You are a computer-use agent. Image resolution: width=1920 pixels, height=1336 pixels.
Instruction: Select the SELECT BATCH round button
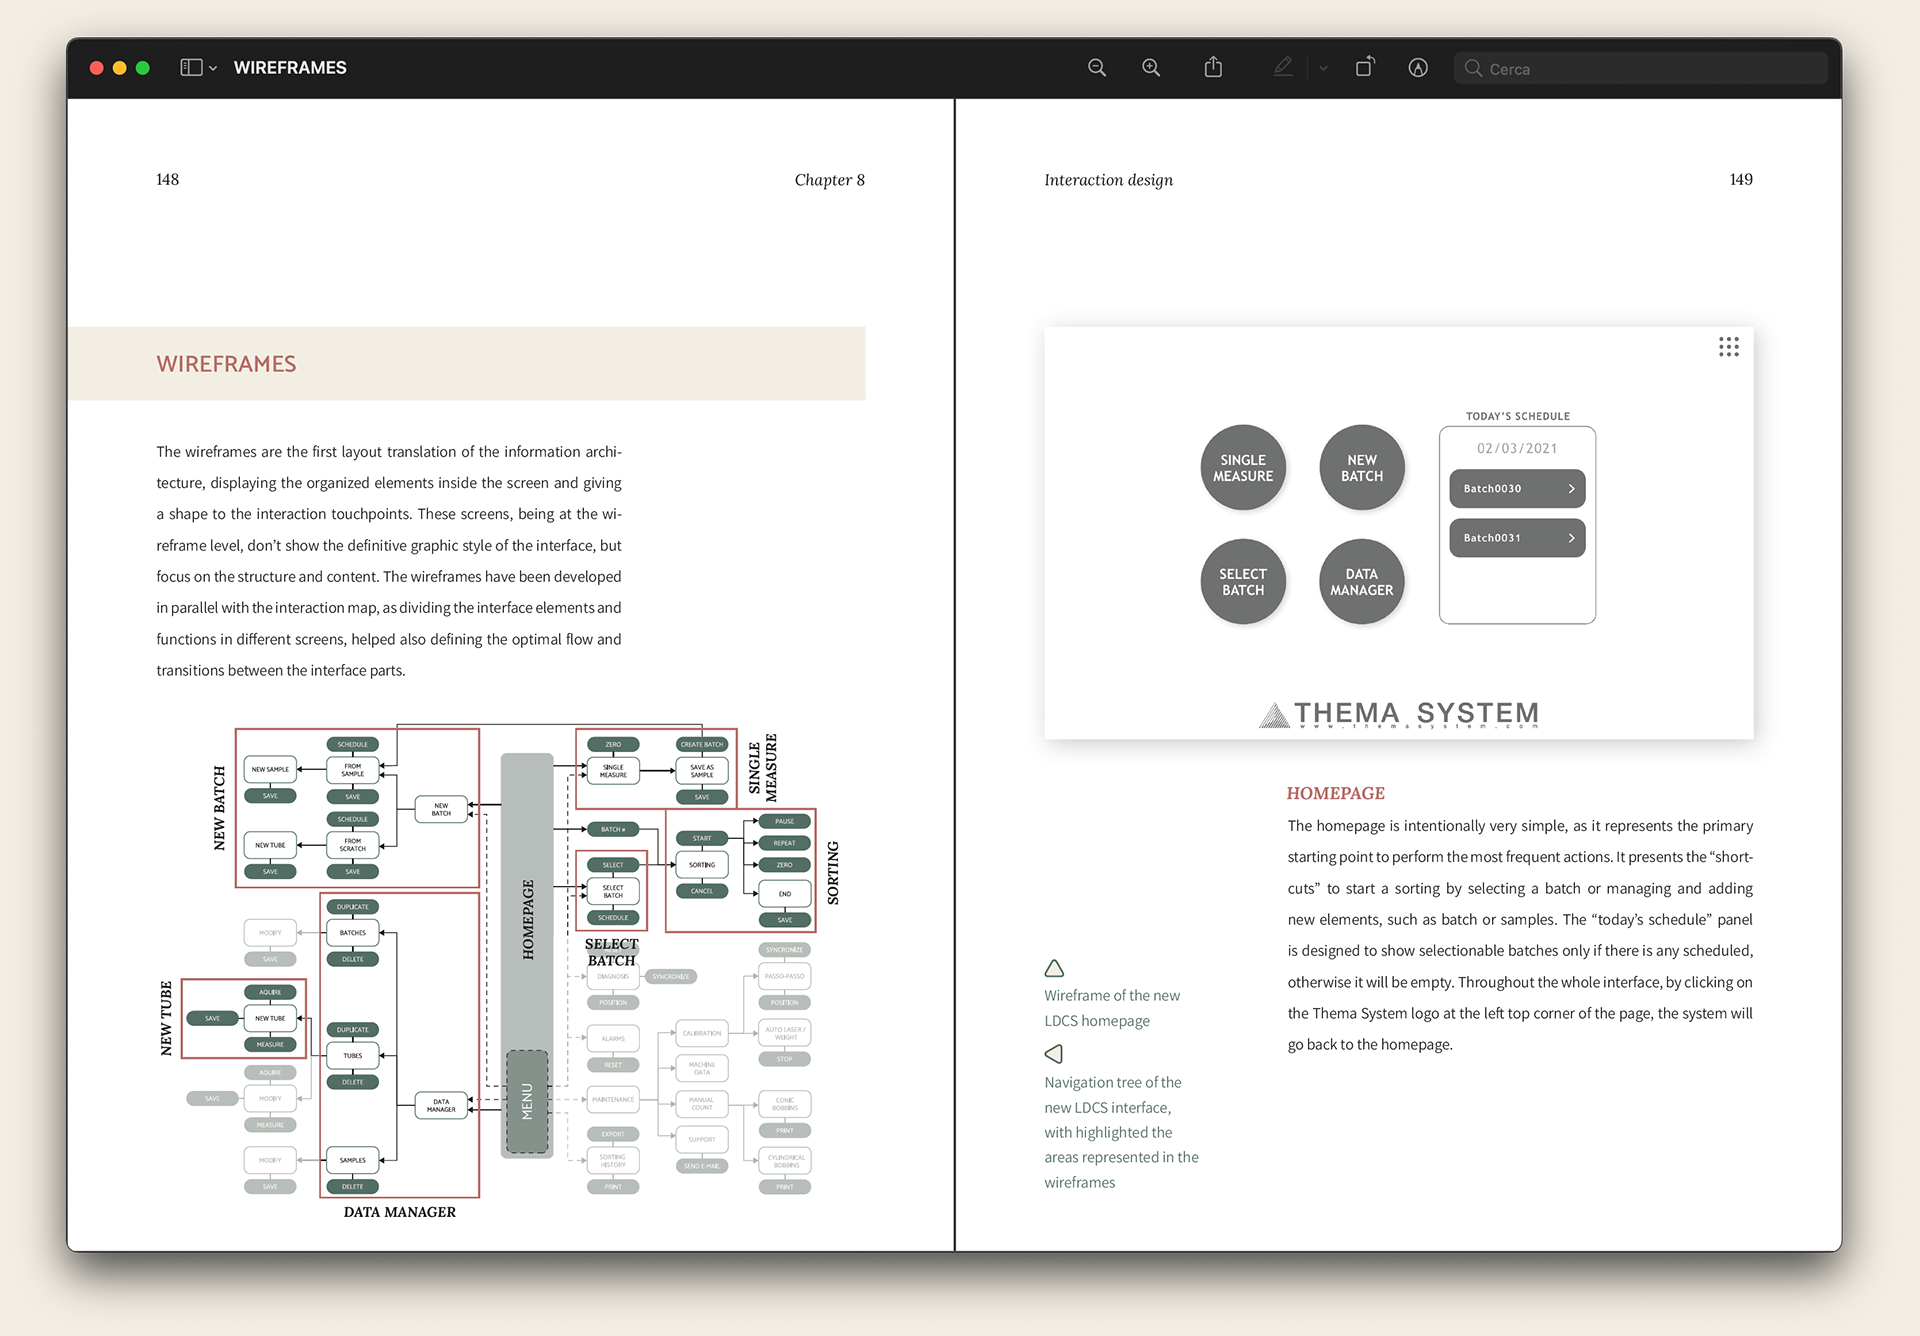[1243, 582]
